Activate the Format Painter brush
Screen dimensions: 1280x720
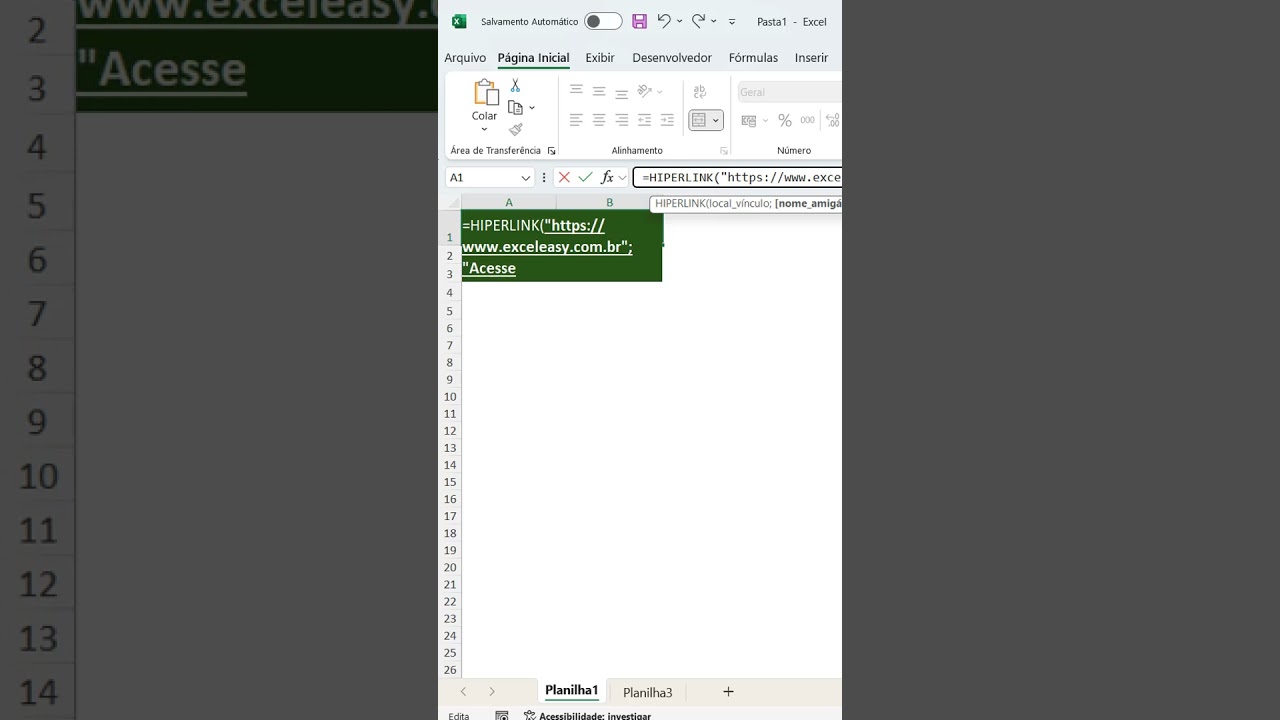(x=515, y=129)
